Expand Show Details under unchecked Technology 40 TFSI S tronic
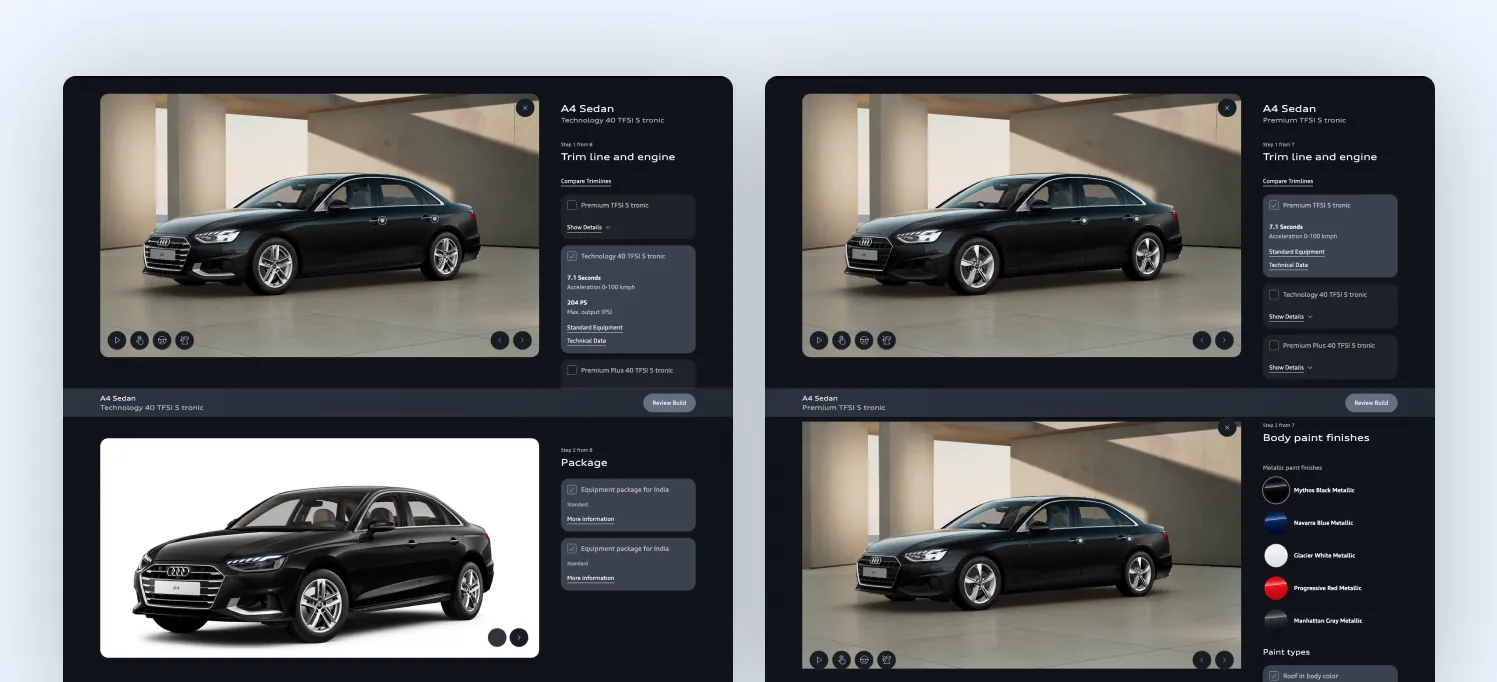 click(x=1291, y=317)
